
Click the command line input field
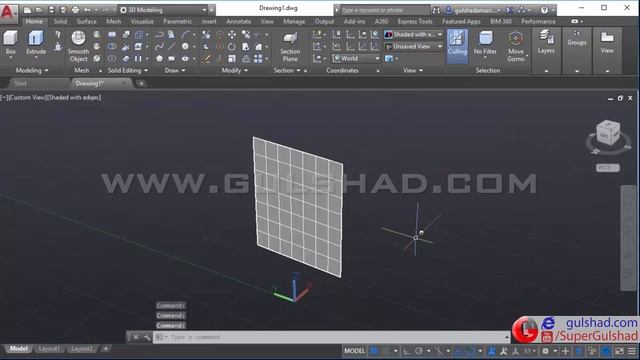click(331, 337)
